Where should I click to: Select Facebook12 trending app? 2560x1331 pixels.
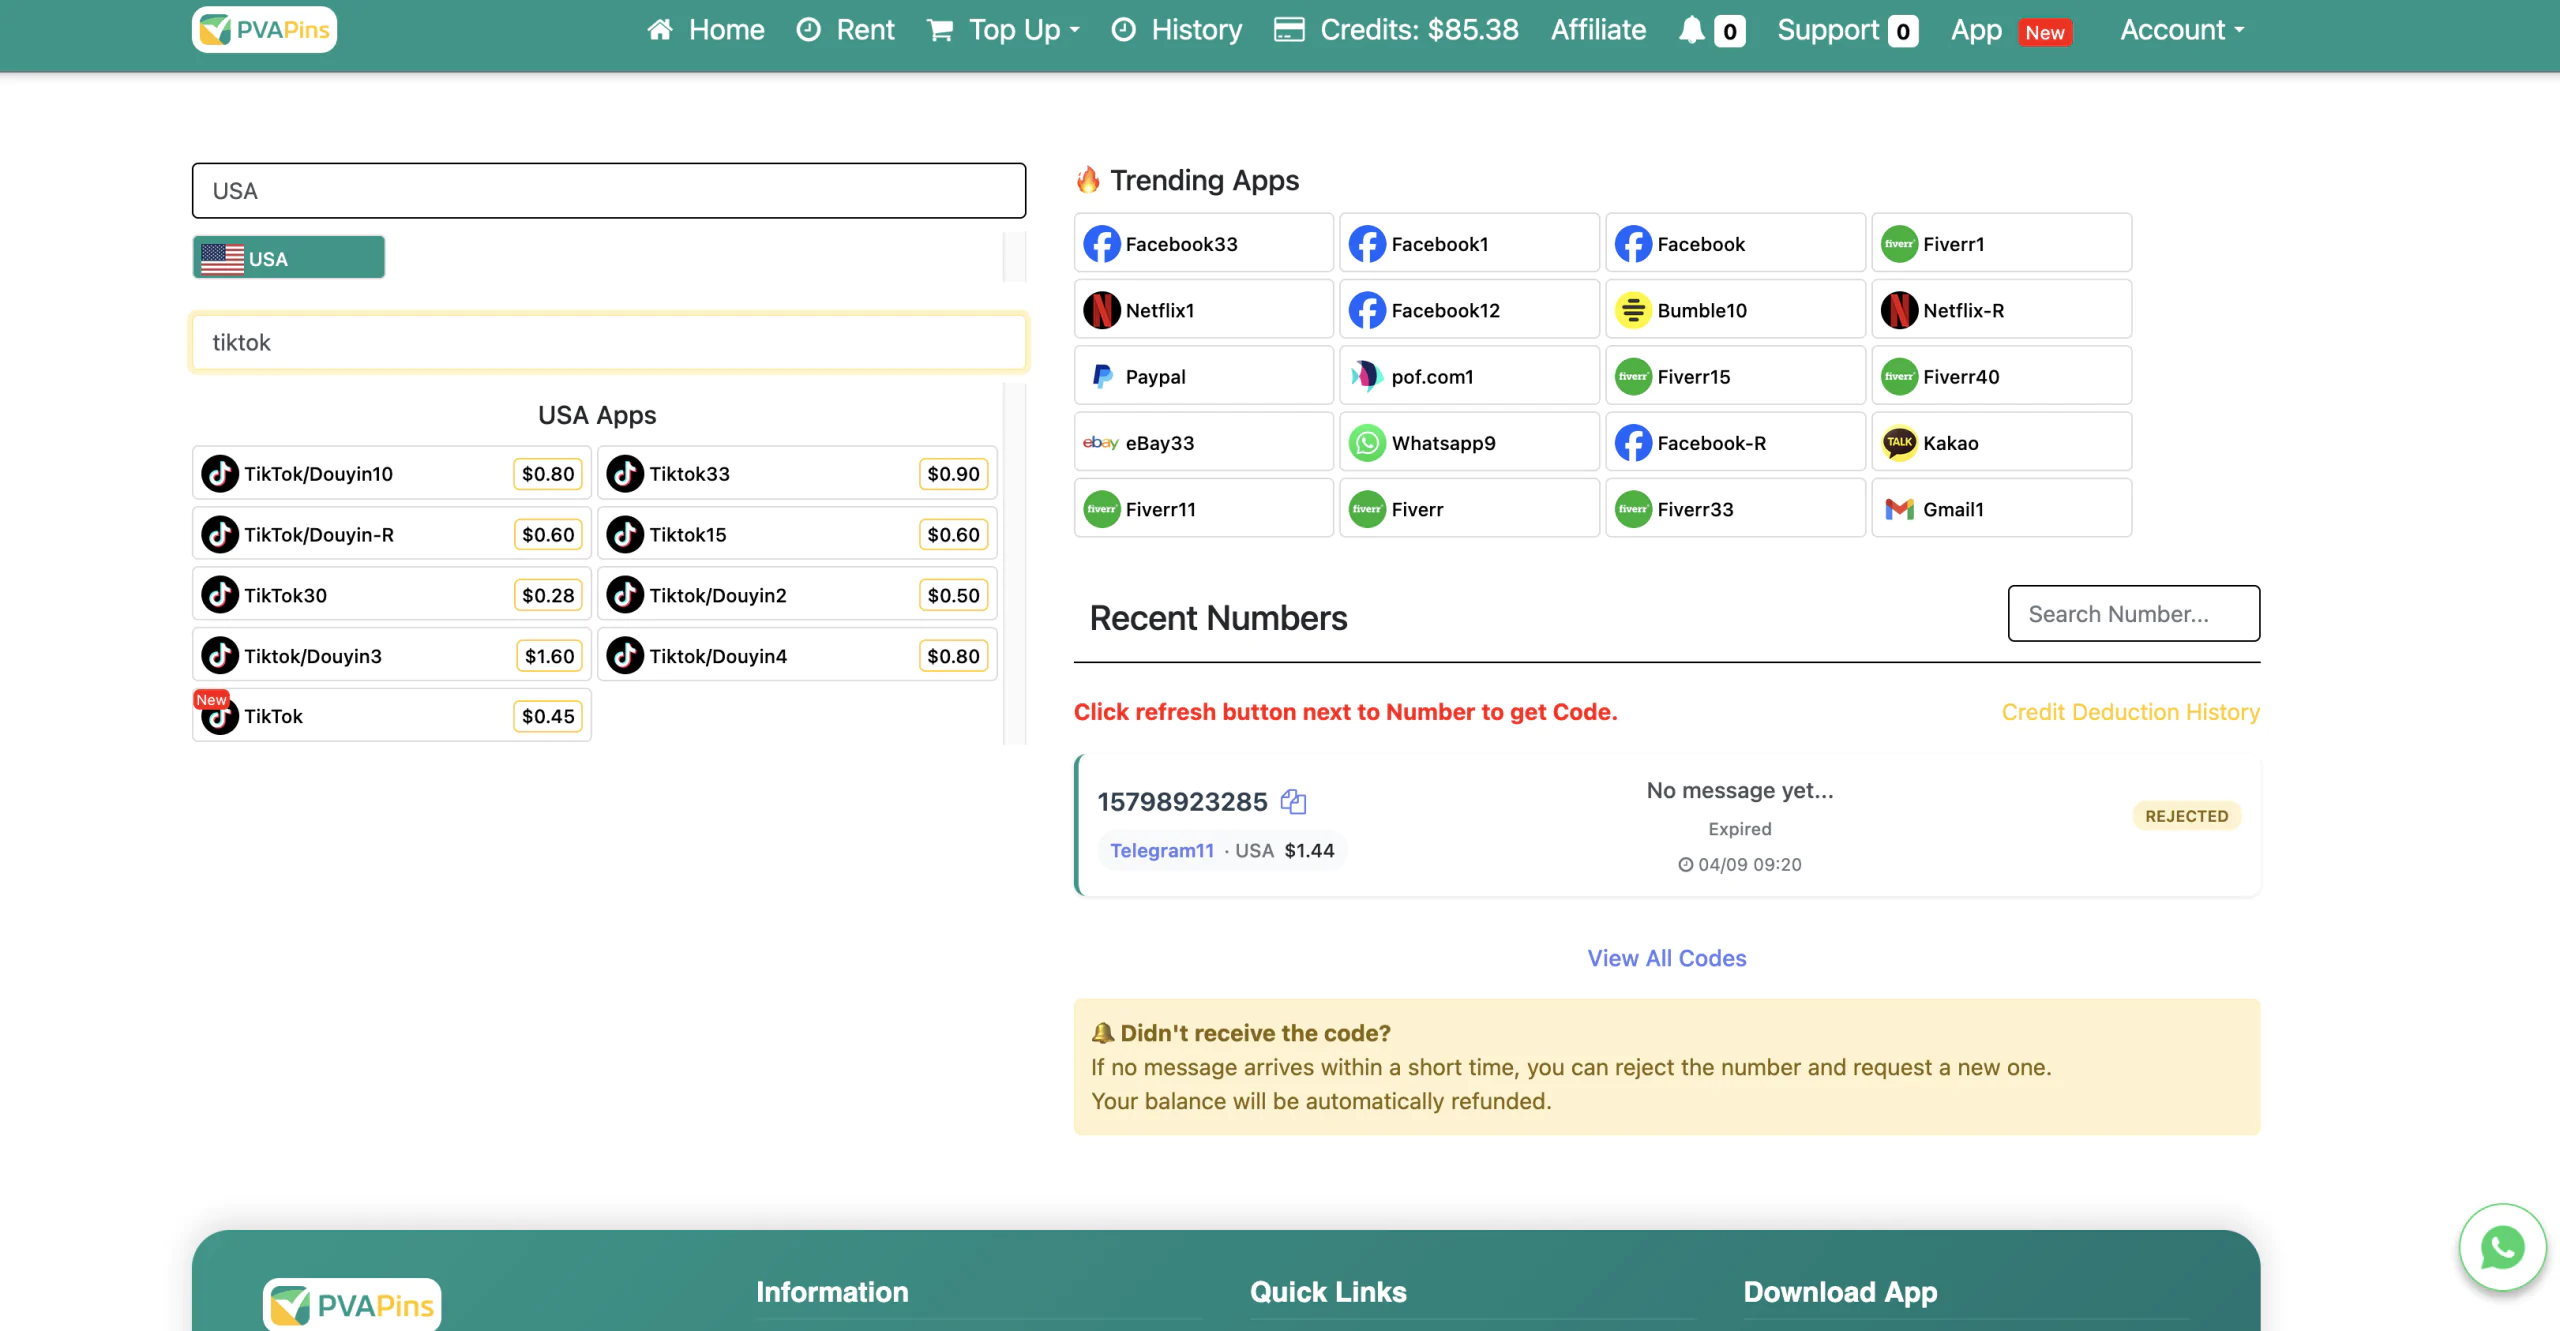pos(1469,310)
